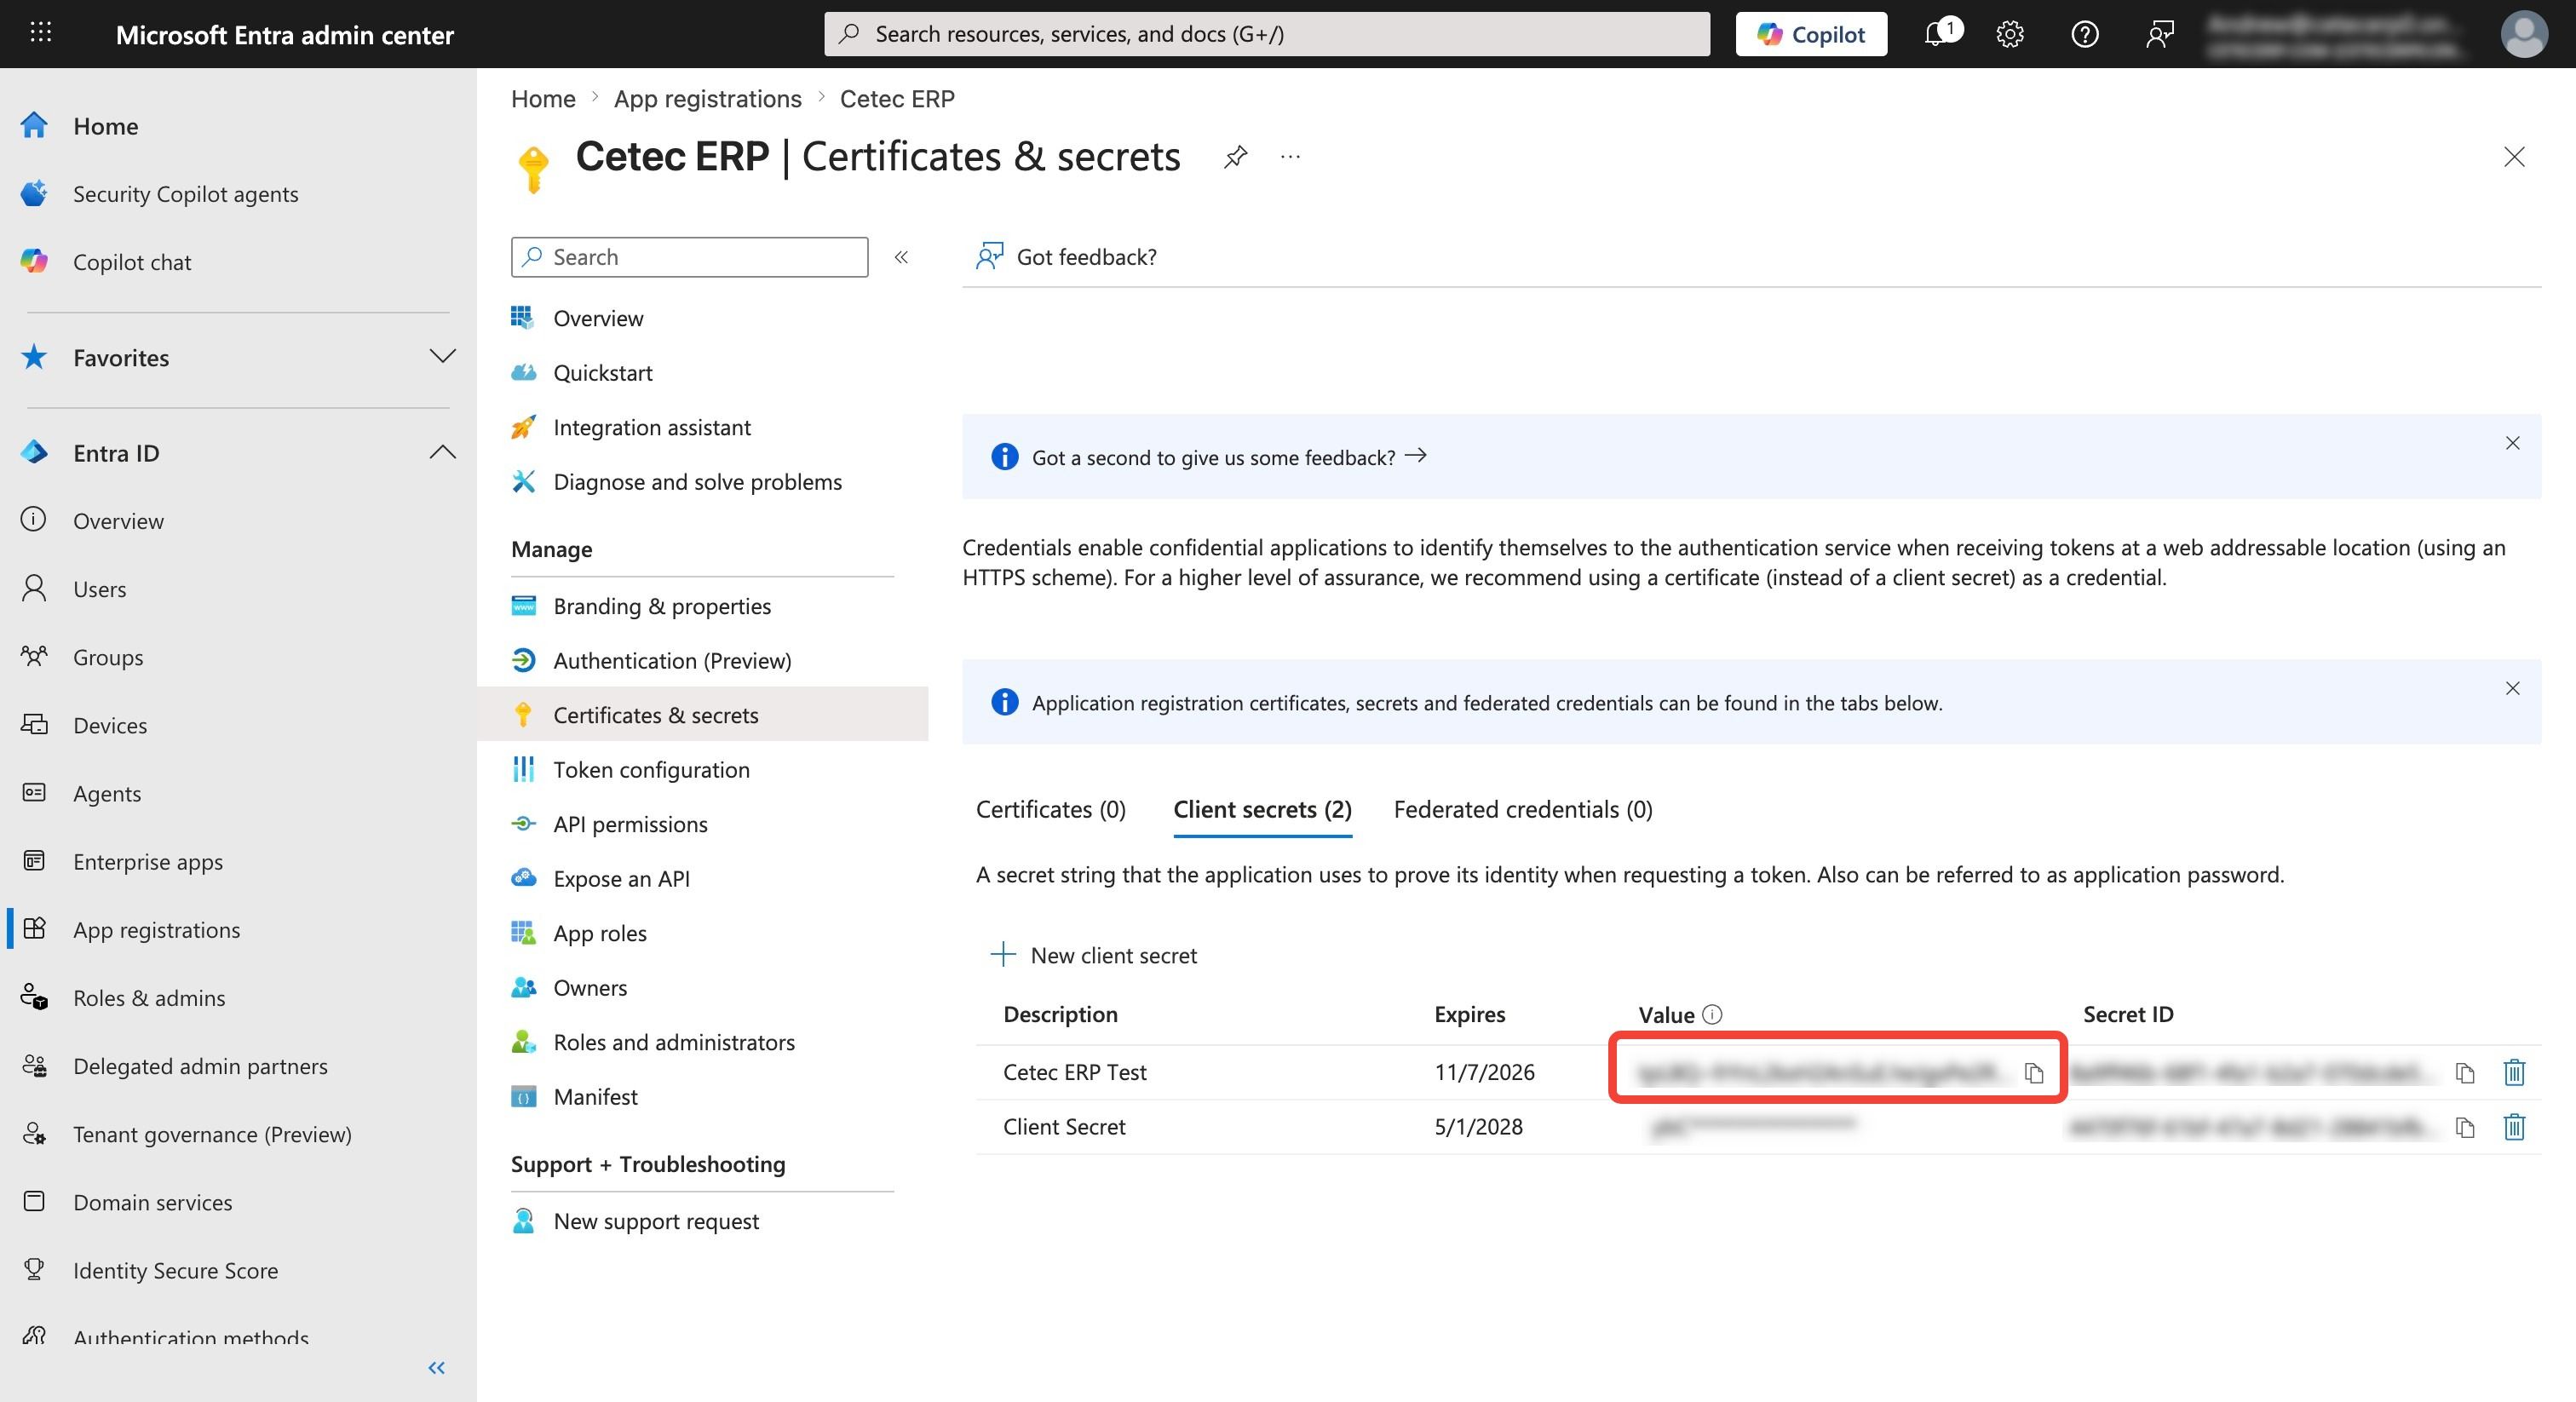Collapse the resource menu with double chevron

click(901, 257)
